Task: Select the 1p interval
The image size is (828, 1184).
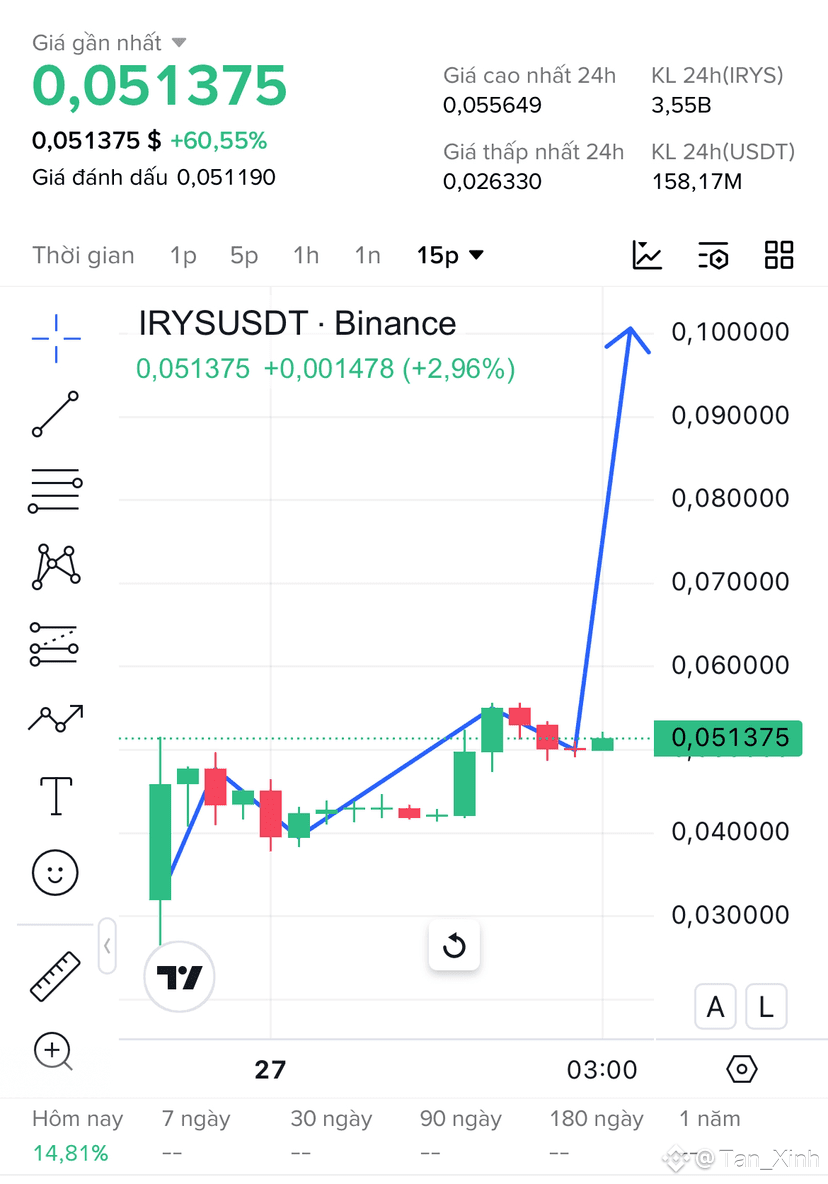Action: (x=183, y=255)
